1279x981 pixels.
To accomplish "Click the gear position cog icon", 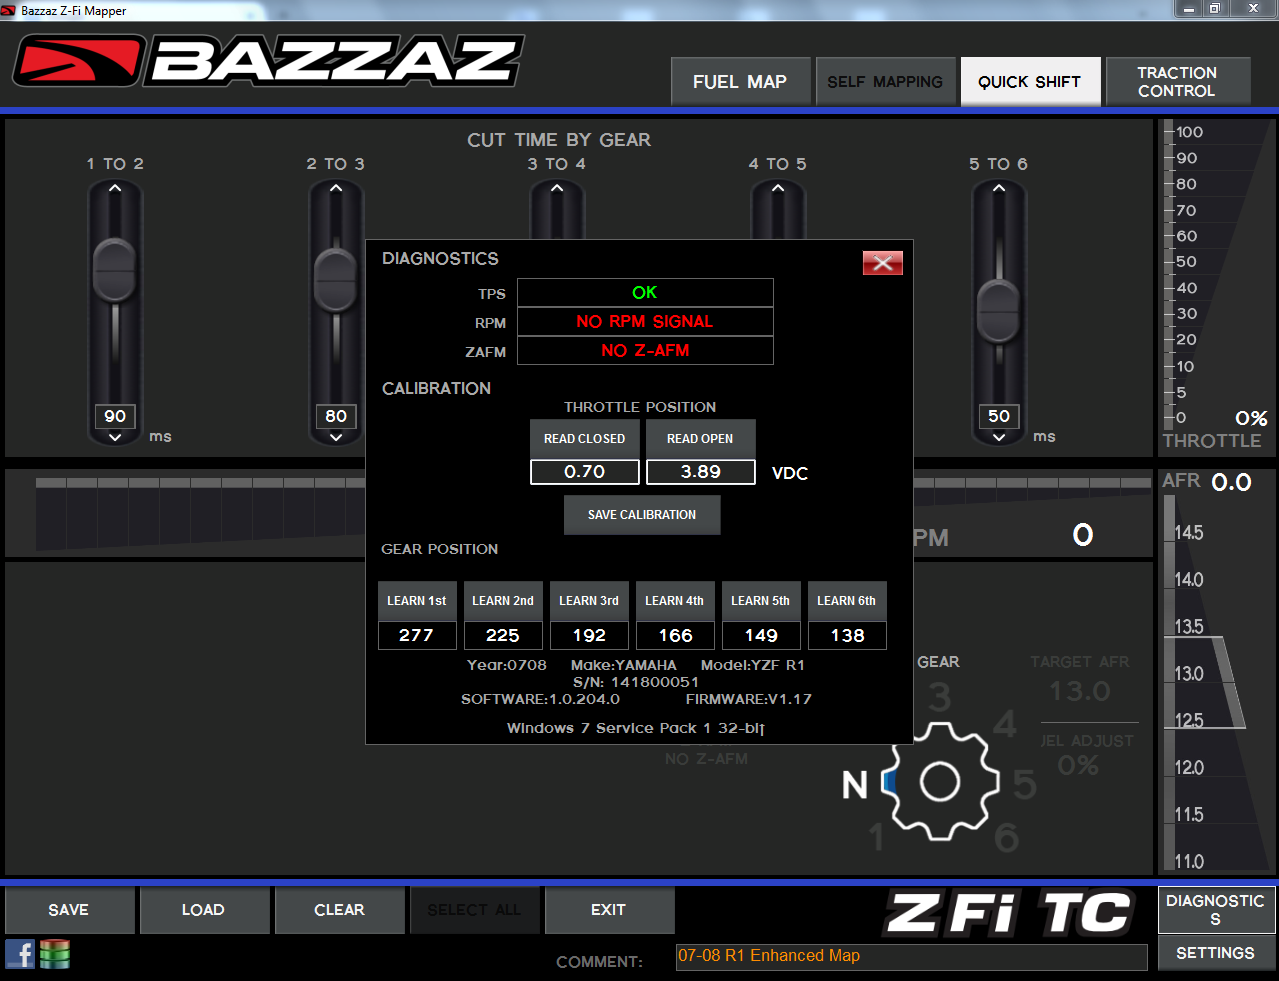I will (939, 781).
